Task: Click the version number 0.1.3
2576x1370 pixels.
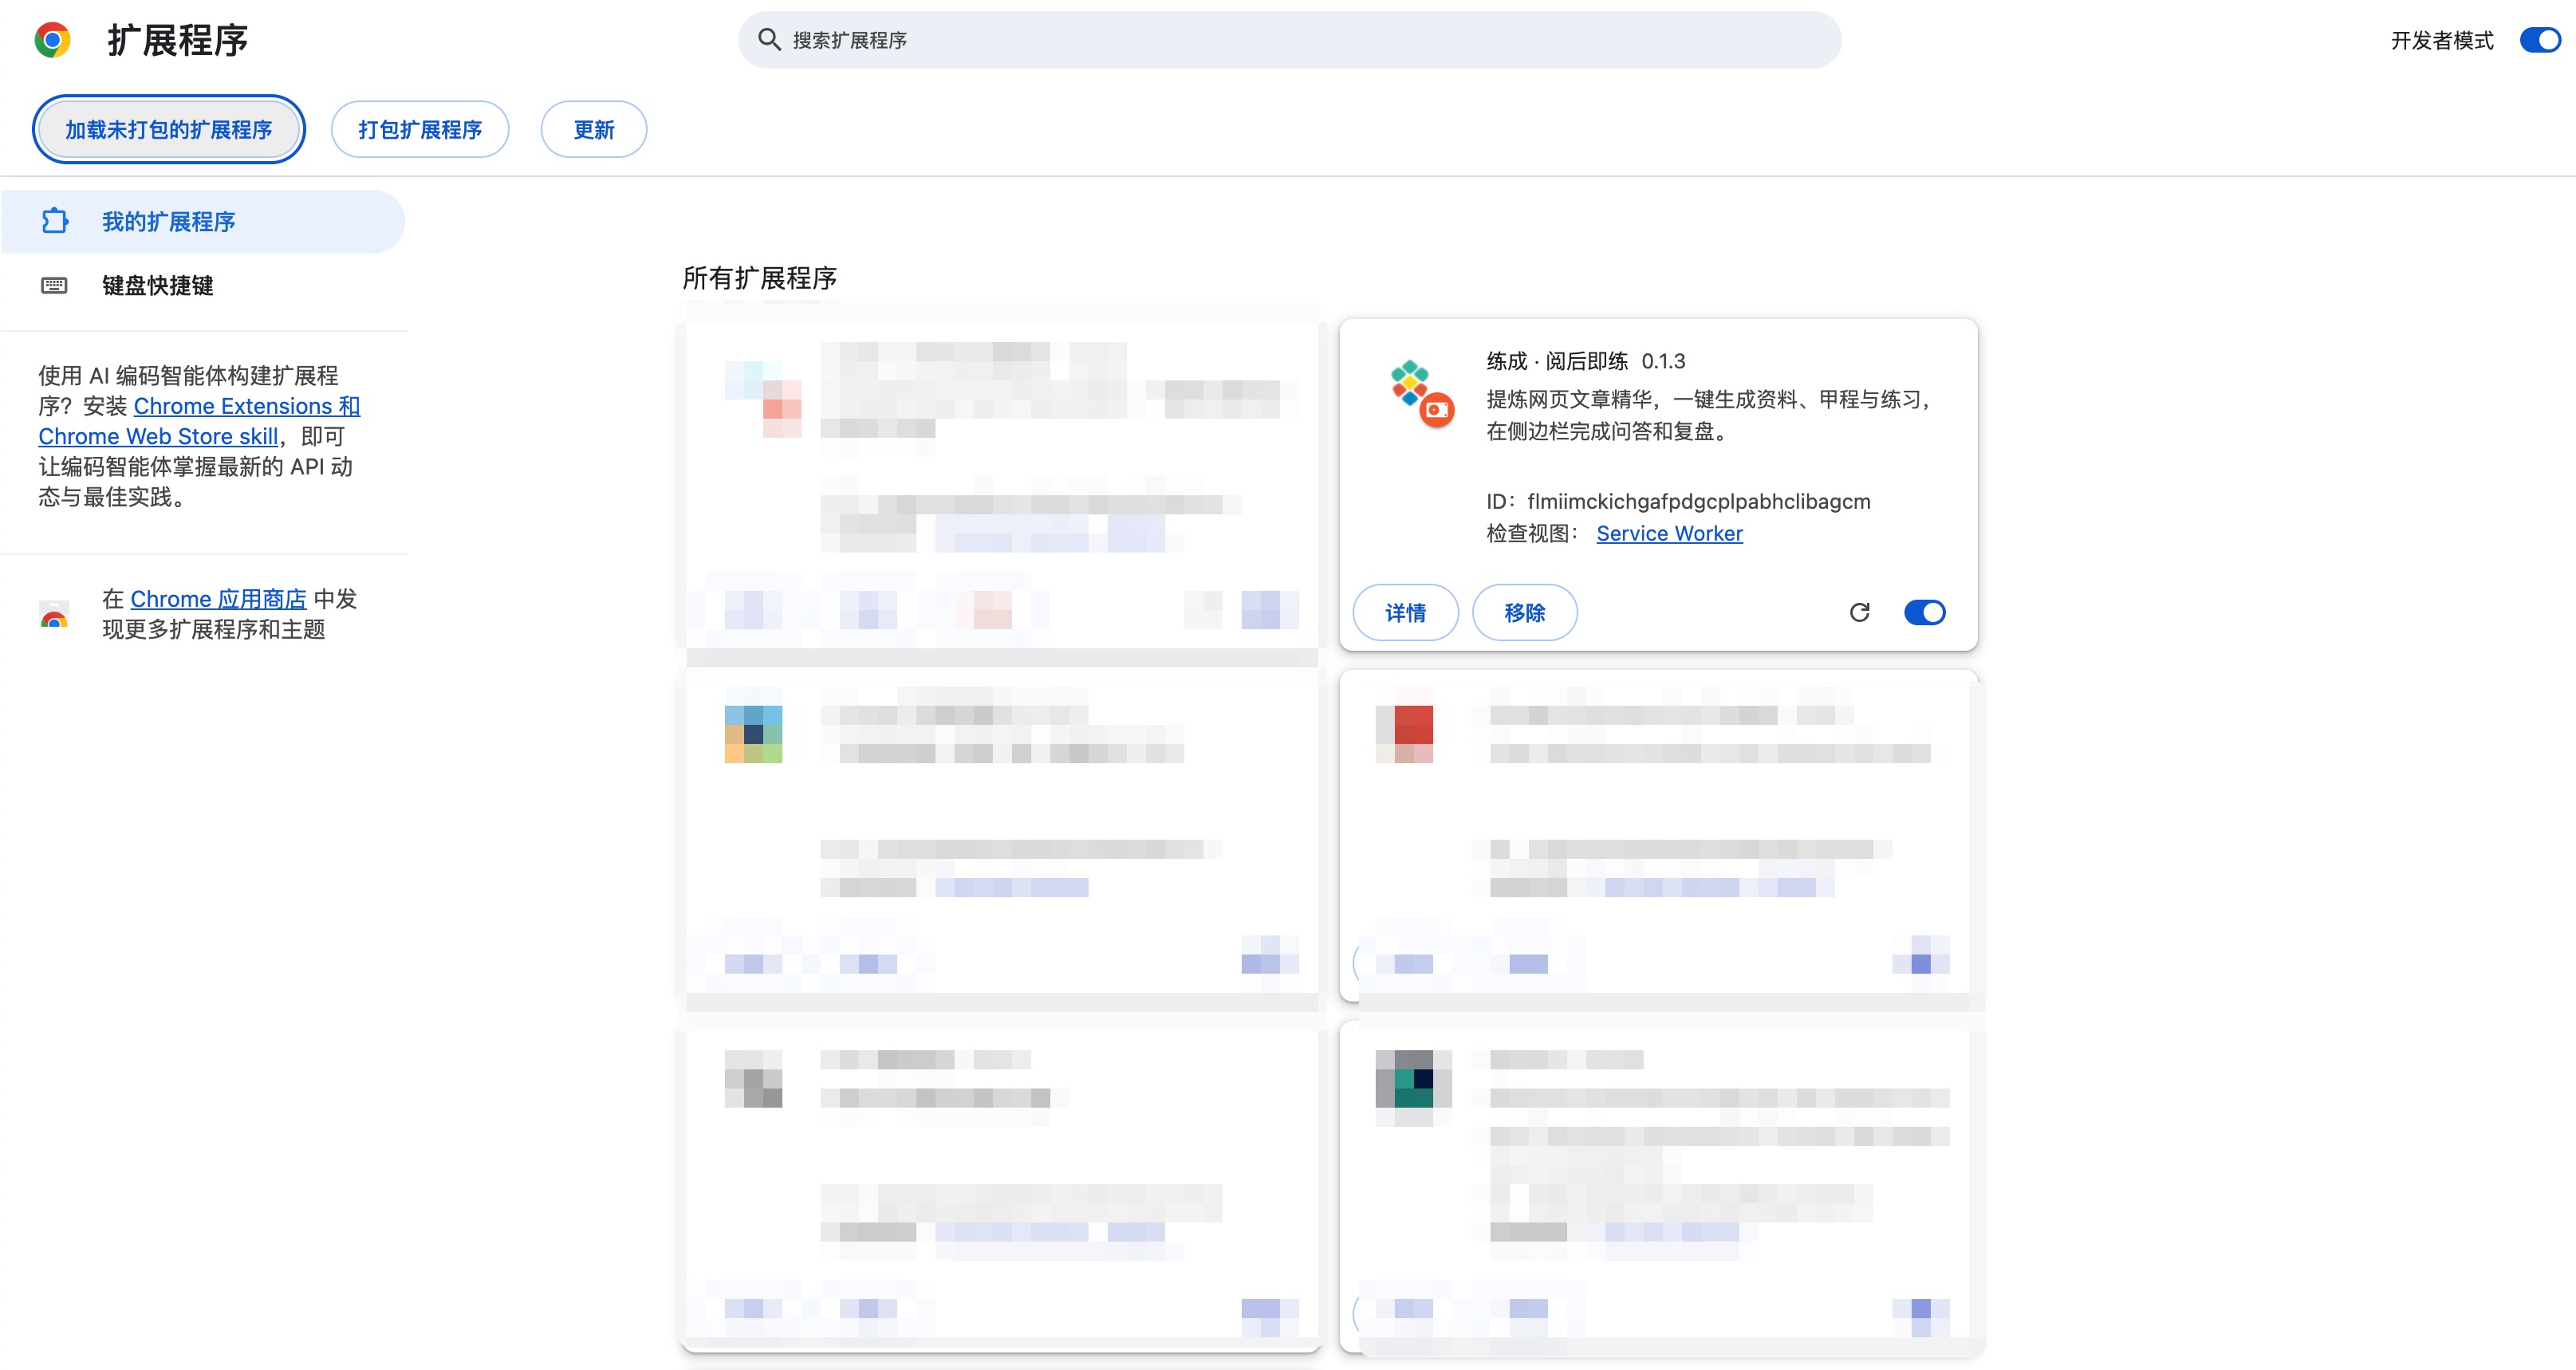Action: [1663, 361]
